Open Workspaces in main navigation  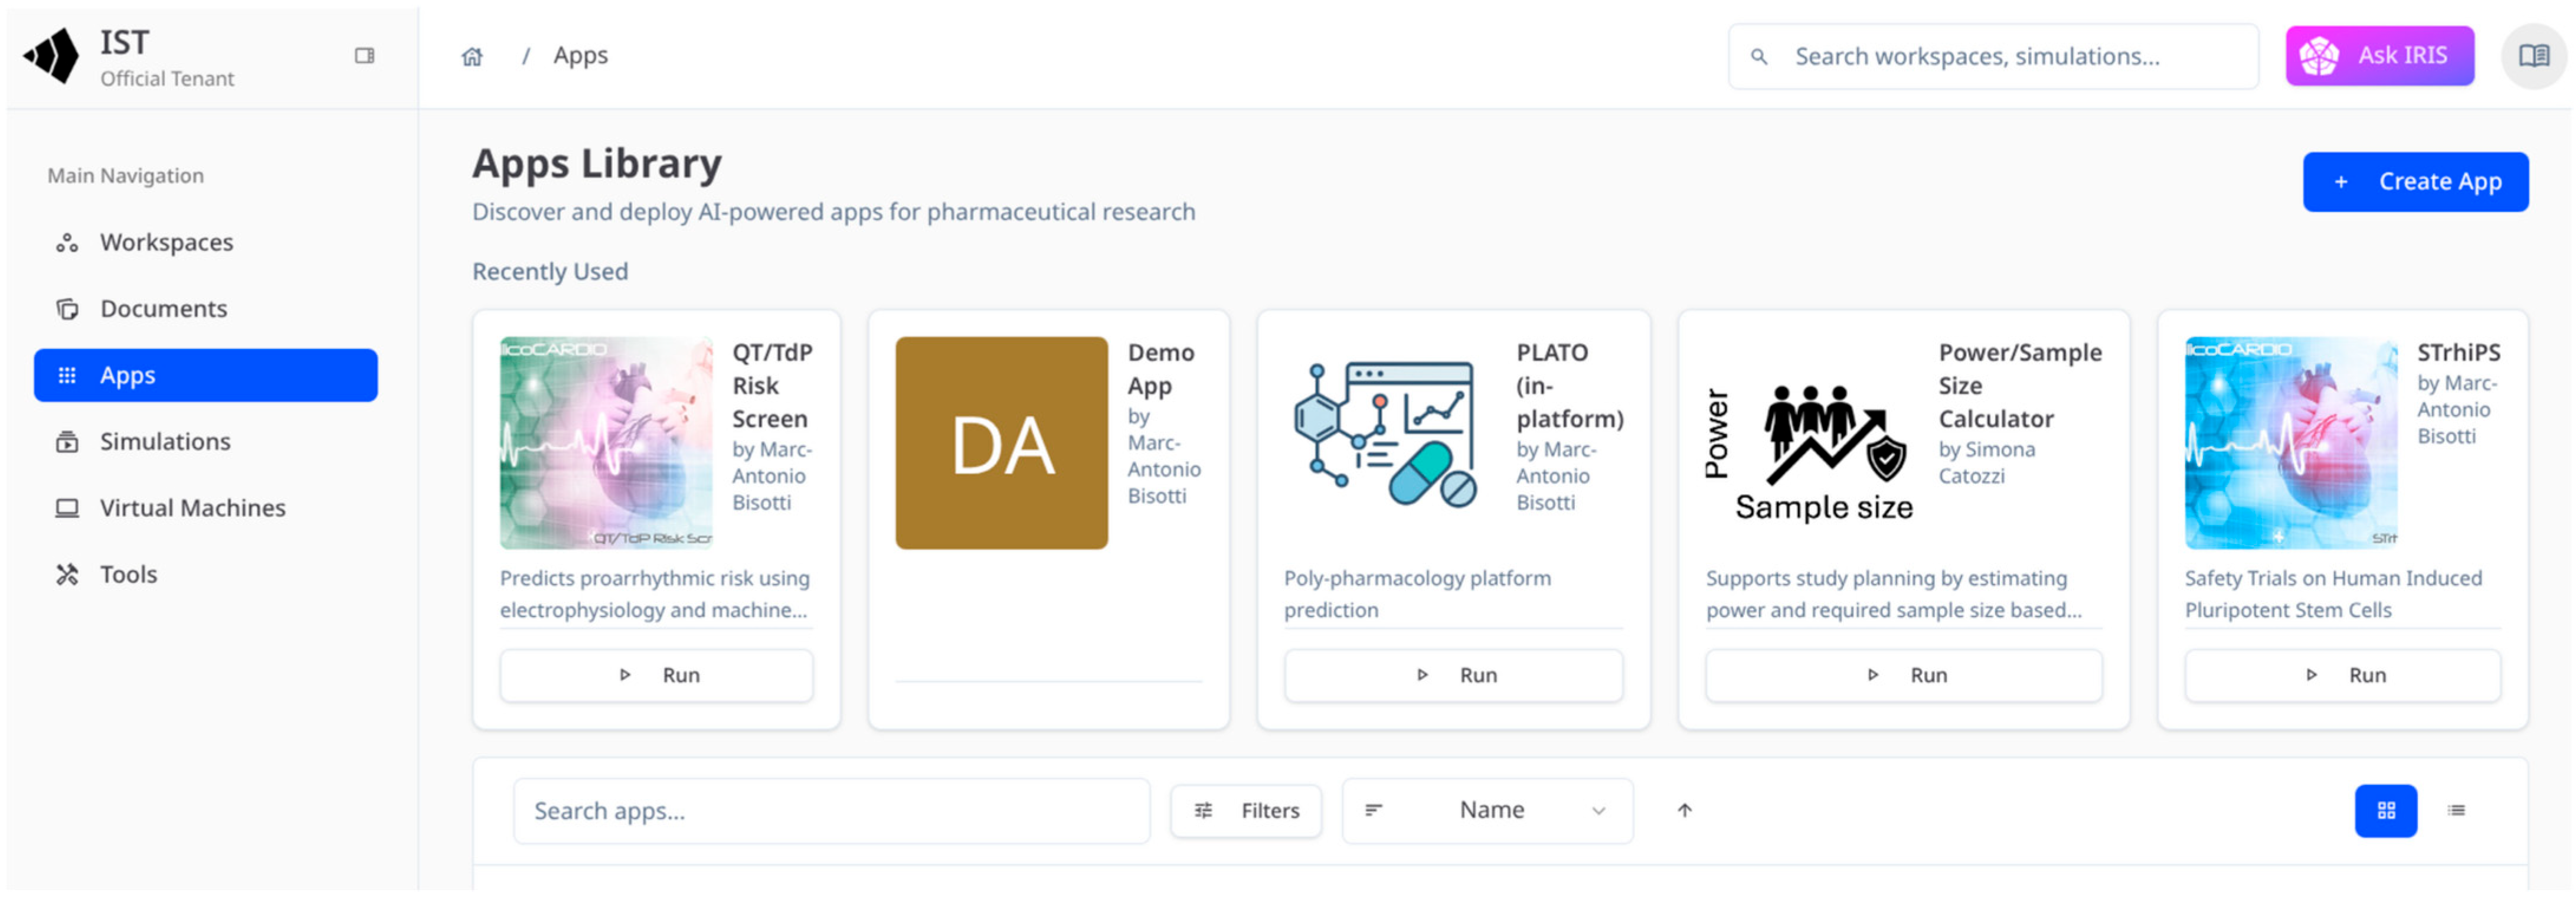click(x=206, y=243)
